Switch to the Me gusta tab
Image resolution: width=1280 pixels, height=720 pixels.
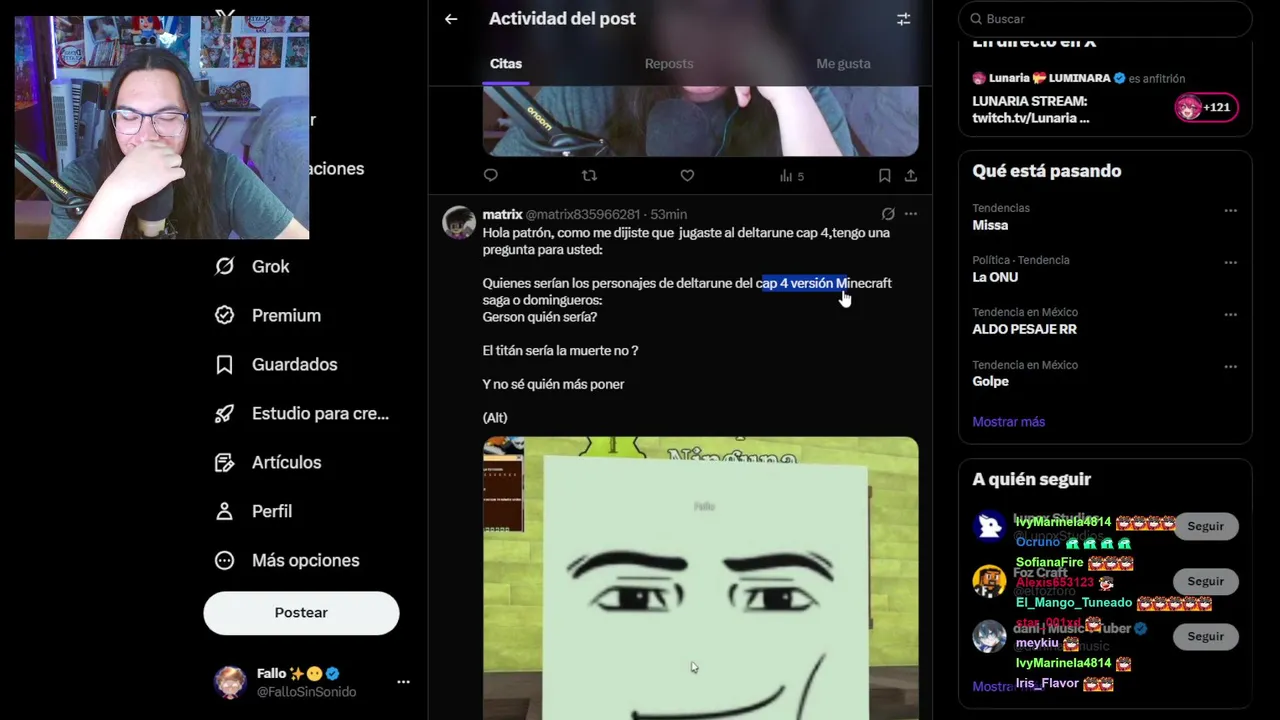843,63
